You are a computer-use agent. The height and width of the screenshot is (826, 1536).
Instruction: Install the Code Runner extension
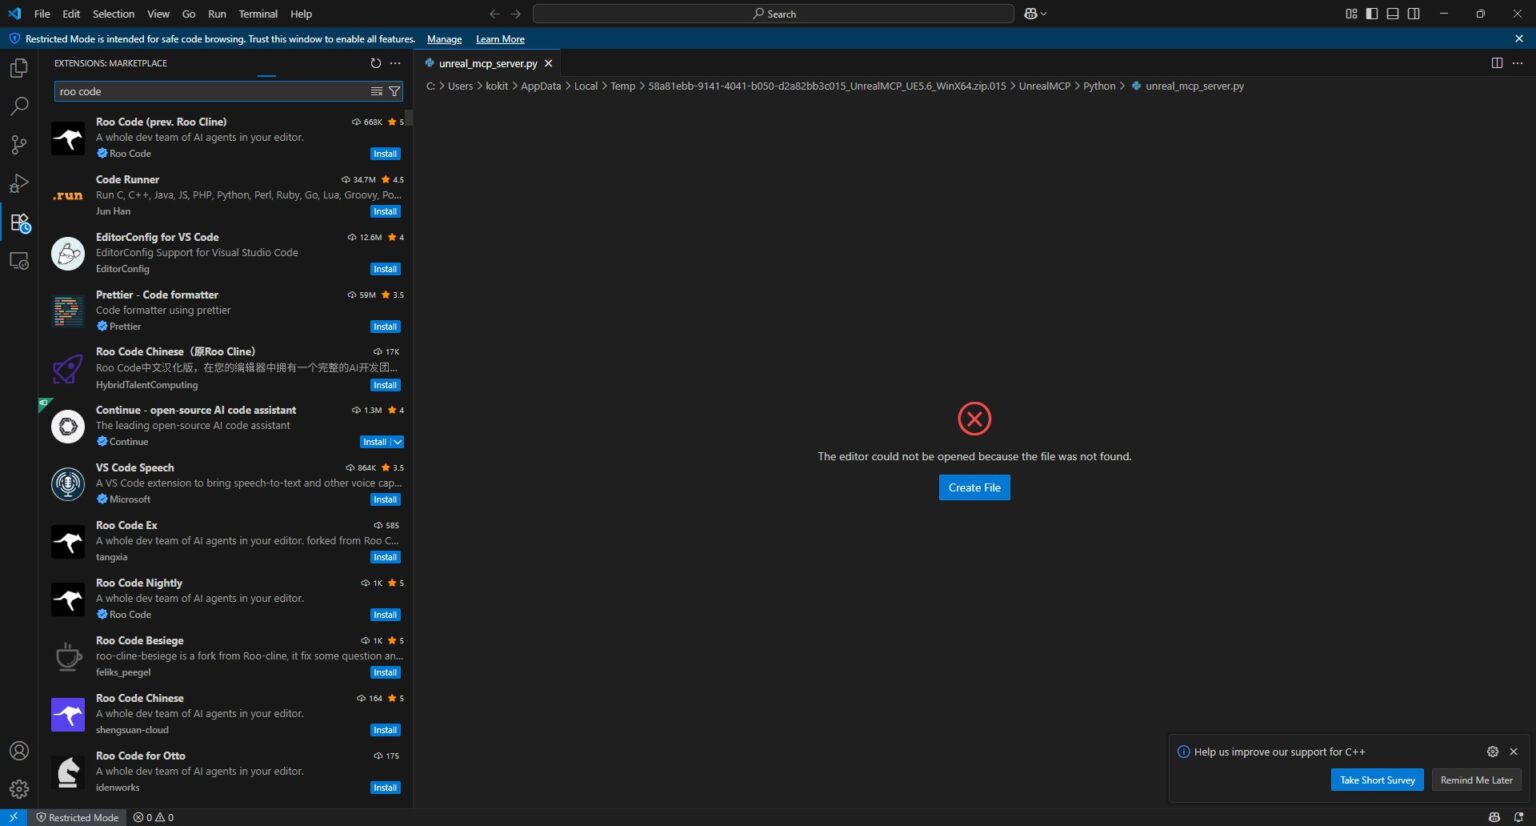pos(385,212)
